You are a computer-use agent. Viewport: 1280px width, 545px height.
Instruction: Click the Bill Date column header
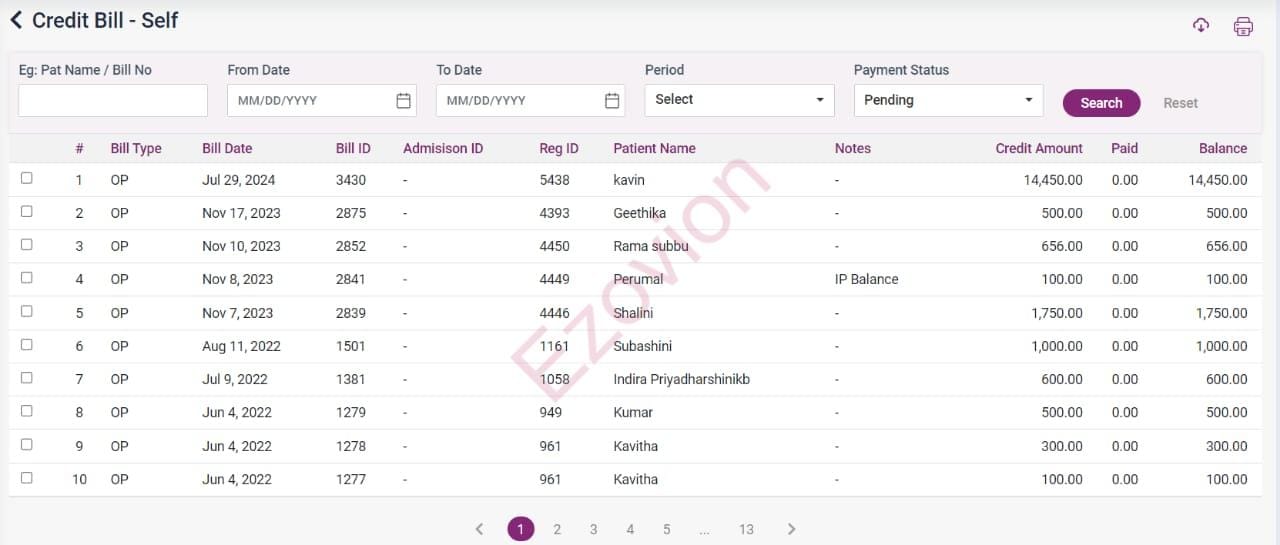227,148
